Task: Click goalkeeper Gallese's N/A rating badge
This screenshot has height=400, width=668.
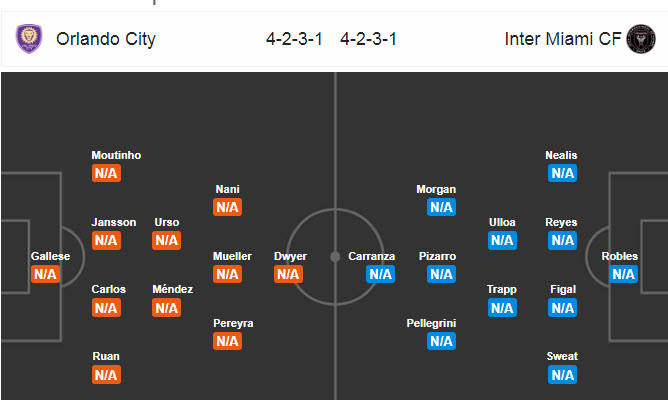Action: (x=45, y=274)
